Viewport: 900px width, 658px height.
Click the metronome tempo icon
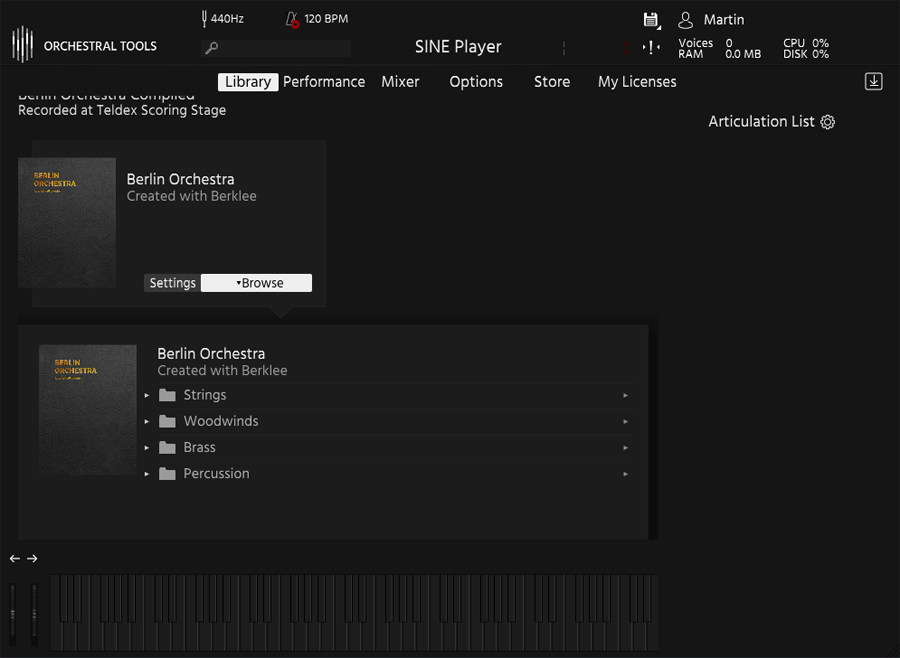pos(292,20)
